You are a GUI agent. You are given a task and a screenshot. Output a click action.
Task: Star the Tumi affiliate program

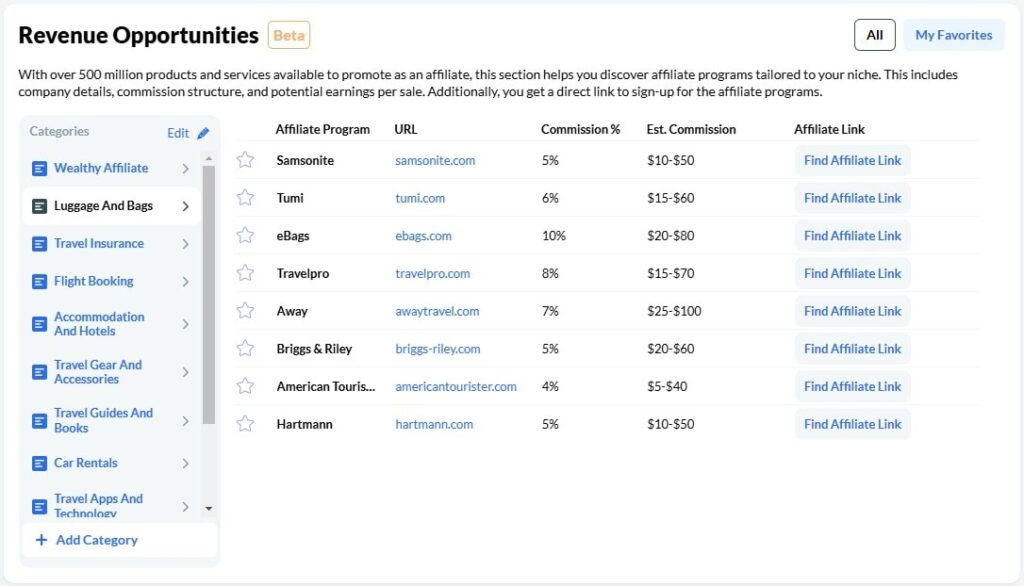245,197
